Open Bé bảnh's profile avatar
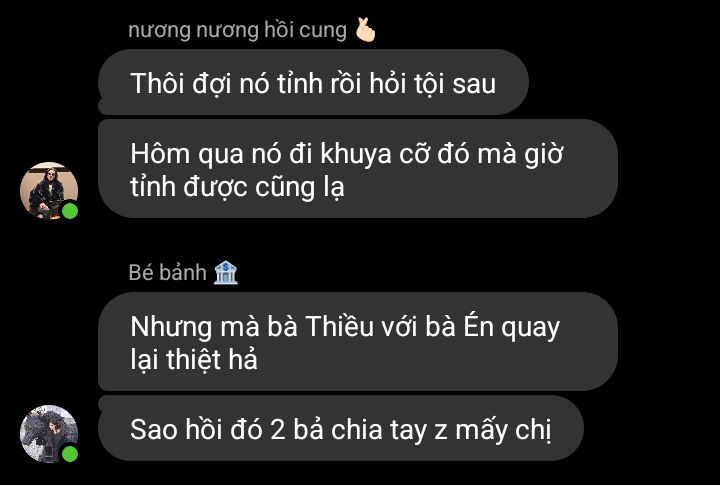Screen dimensions: 720x485 (49, 434)
